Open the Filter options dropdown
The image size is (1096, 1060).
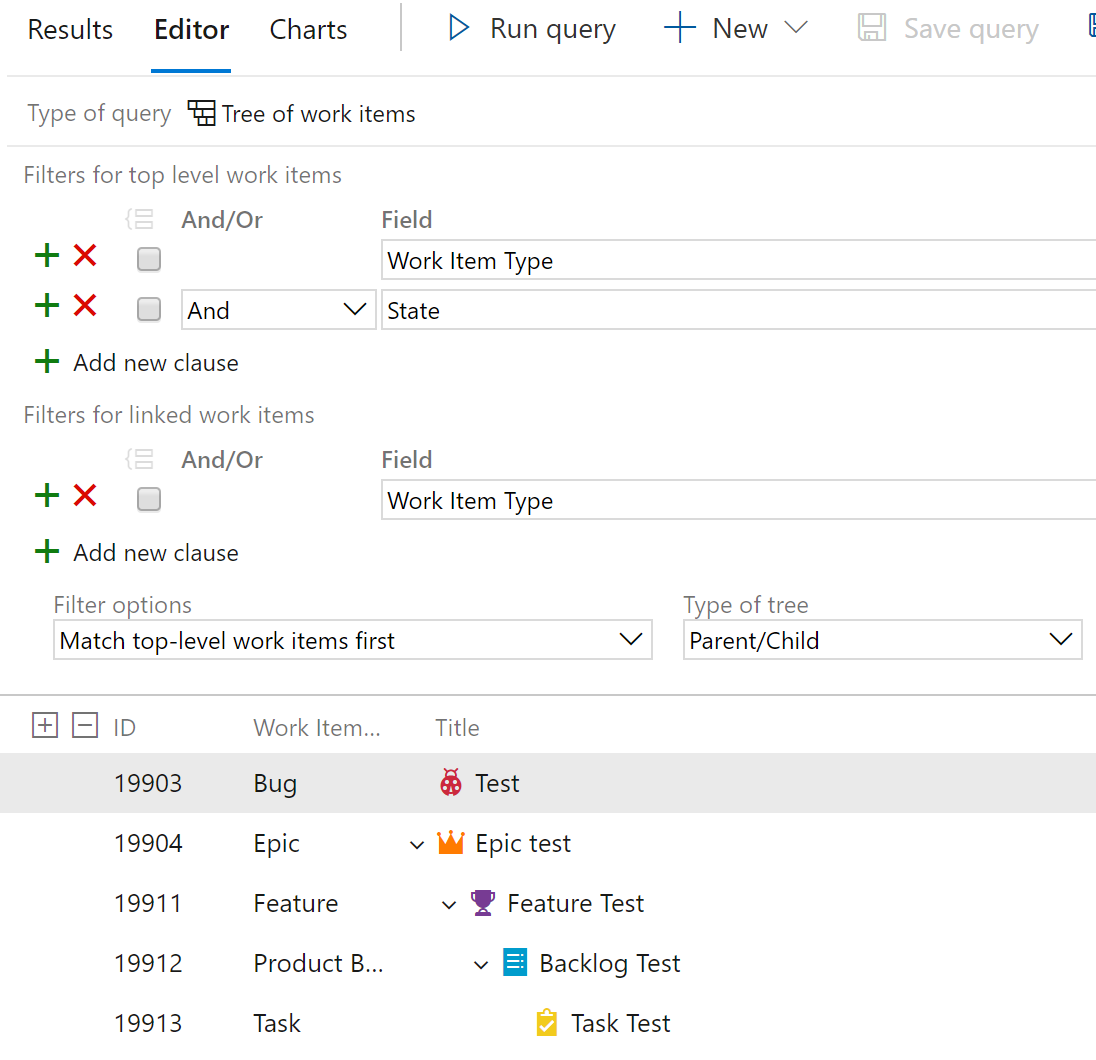pos(353,640)
